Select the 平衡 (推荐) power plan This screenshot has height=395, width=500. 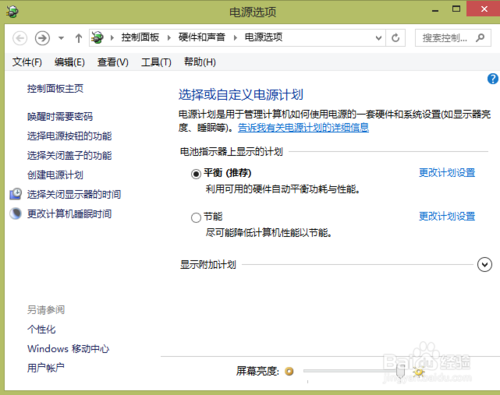point(196,174)
